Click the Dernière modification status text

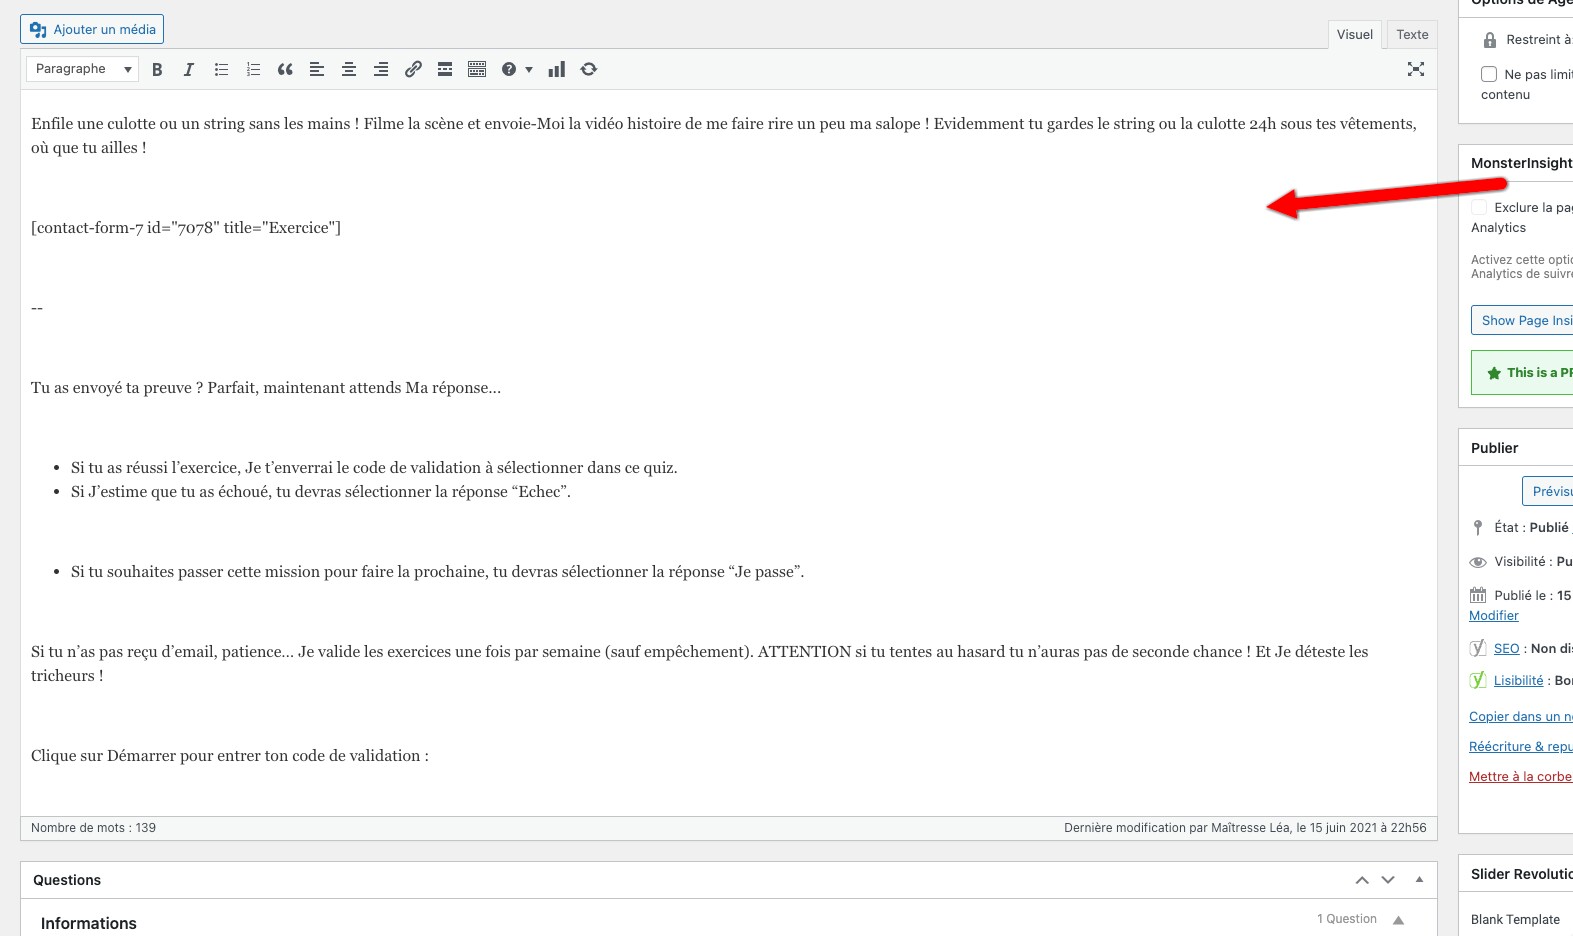coord(1245,828)
